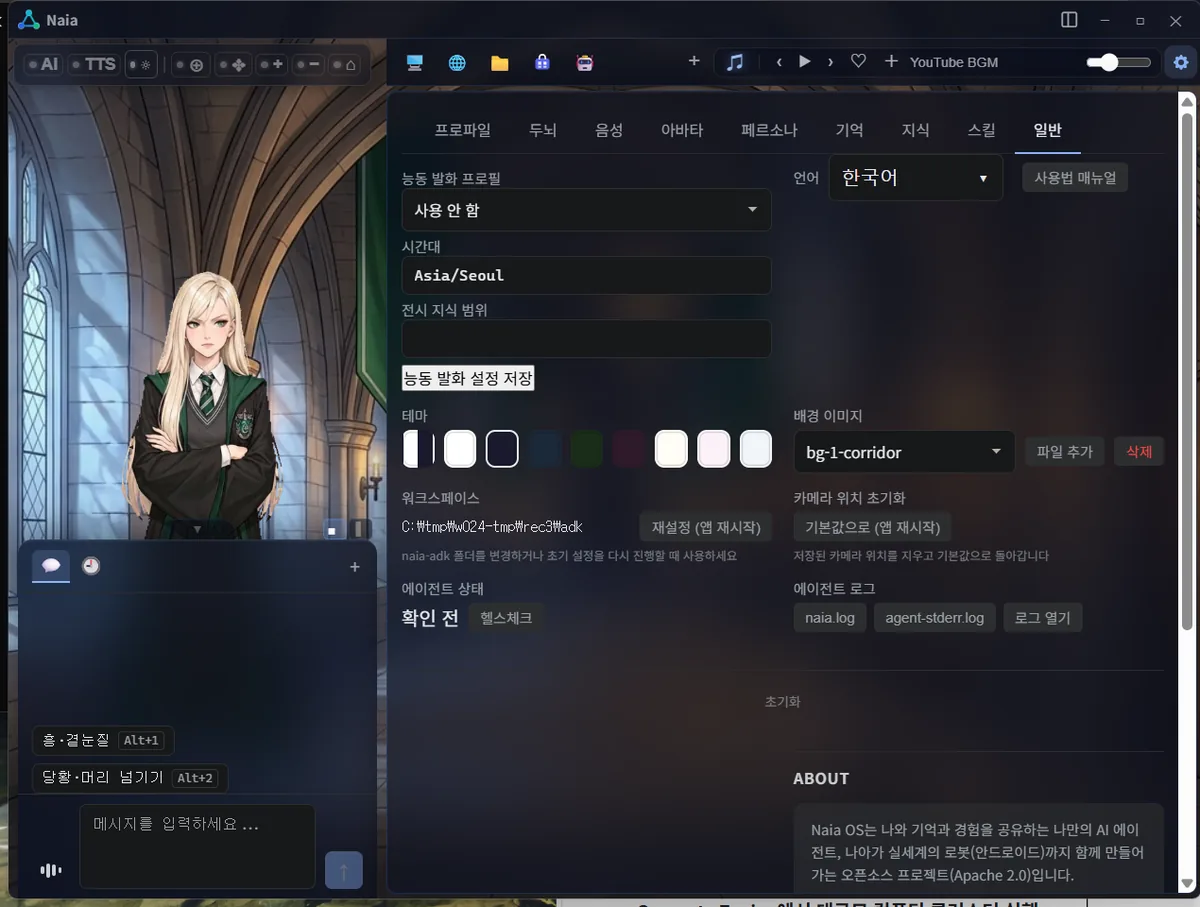Click the four-arrow move icon in avatar toolbar
Image resolution: width=1200 pixels, height=907 pixels.
(x=233, y=65)
